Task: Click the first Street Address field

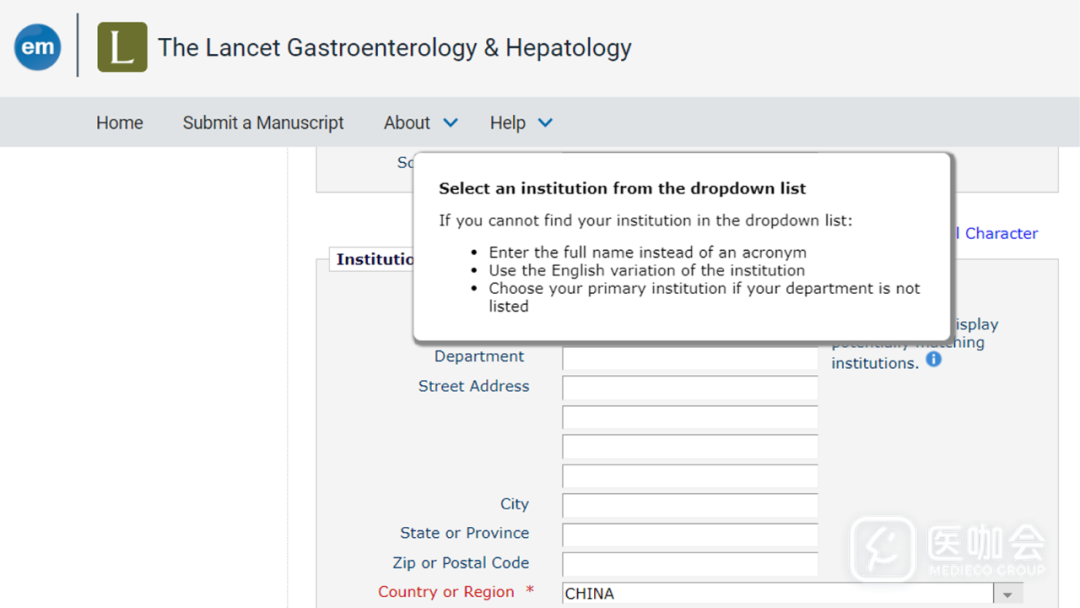Action: 689,388
